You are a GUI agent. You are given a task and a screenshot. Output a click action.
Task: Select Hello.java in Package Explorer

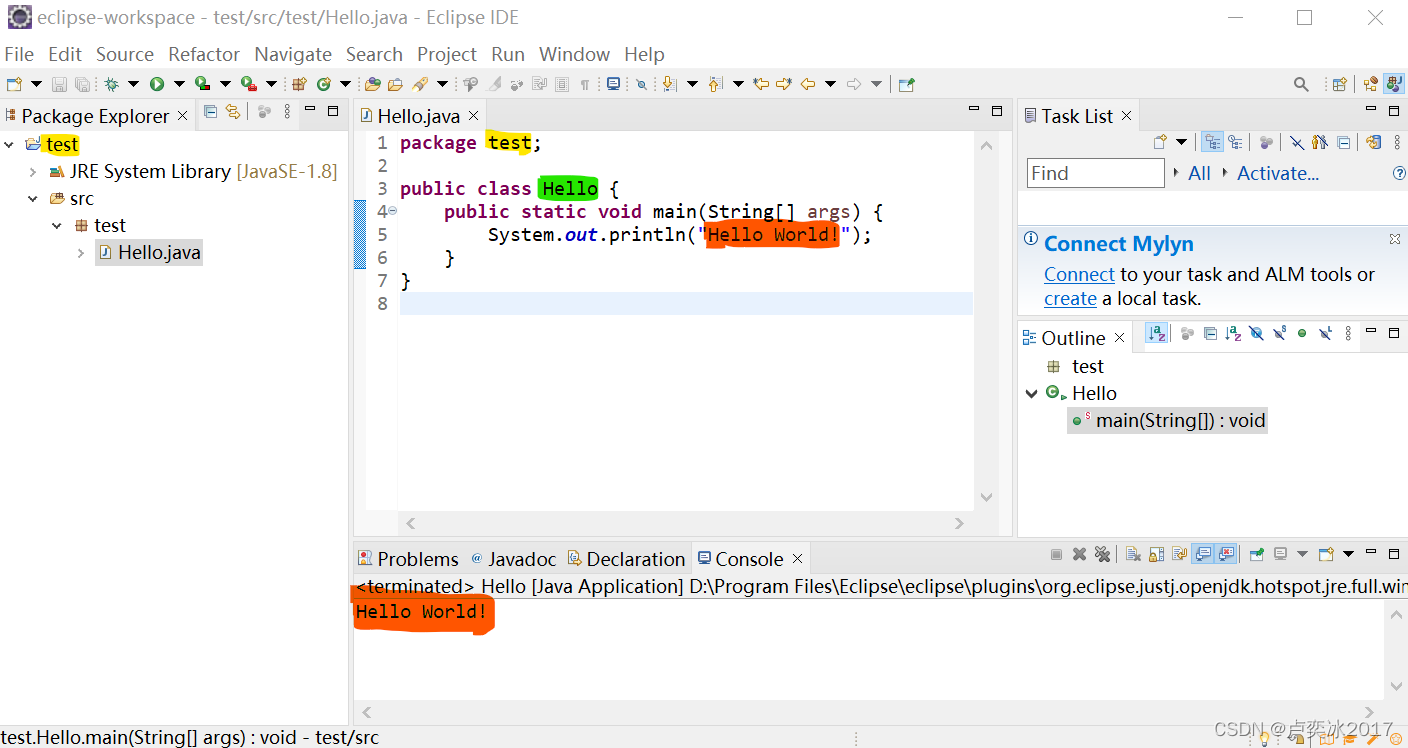point(148,253)
